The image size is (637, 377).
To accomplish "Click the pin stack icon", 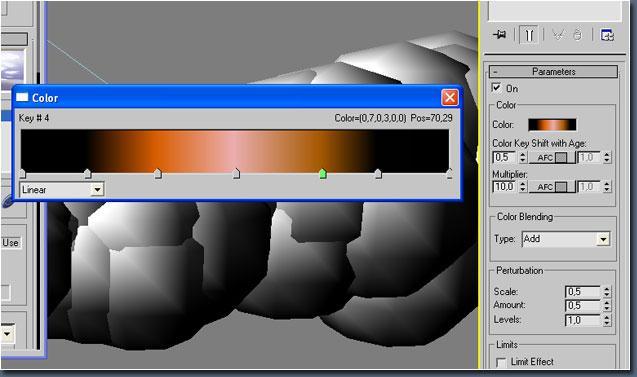I will [x=500, y=35].
